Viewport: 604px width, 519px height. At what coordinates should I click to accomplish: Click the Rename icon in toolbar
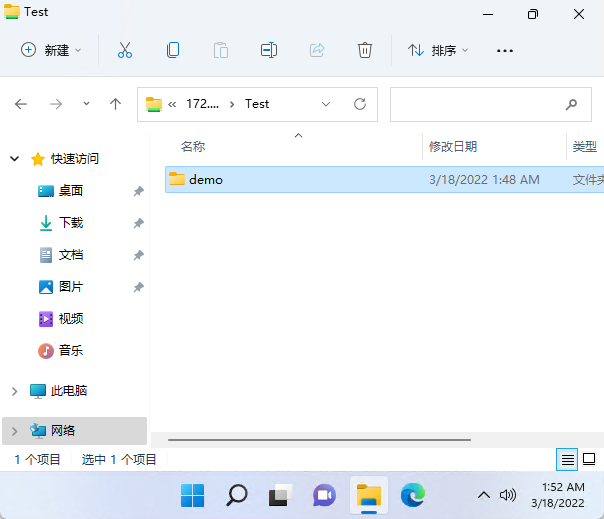point(269,50)
